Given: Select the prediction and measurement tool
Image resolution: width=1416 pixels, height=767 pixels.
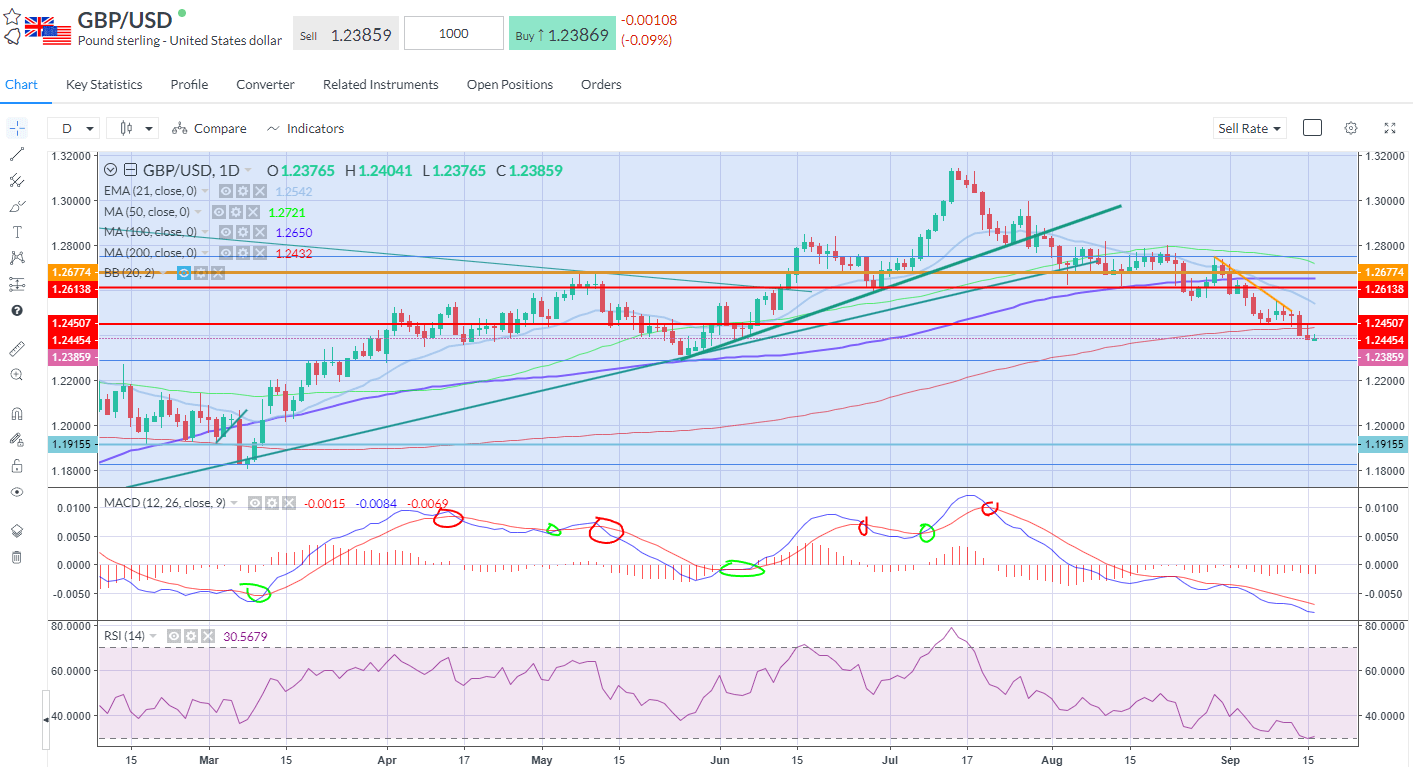Looking at the screenshot, I should click(x=16, y=284).
